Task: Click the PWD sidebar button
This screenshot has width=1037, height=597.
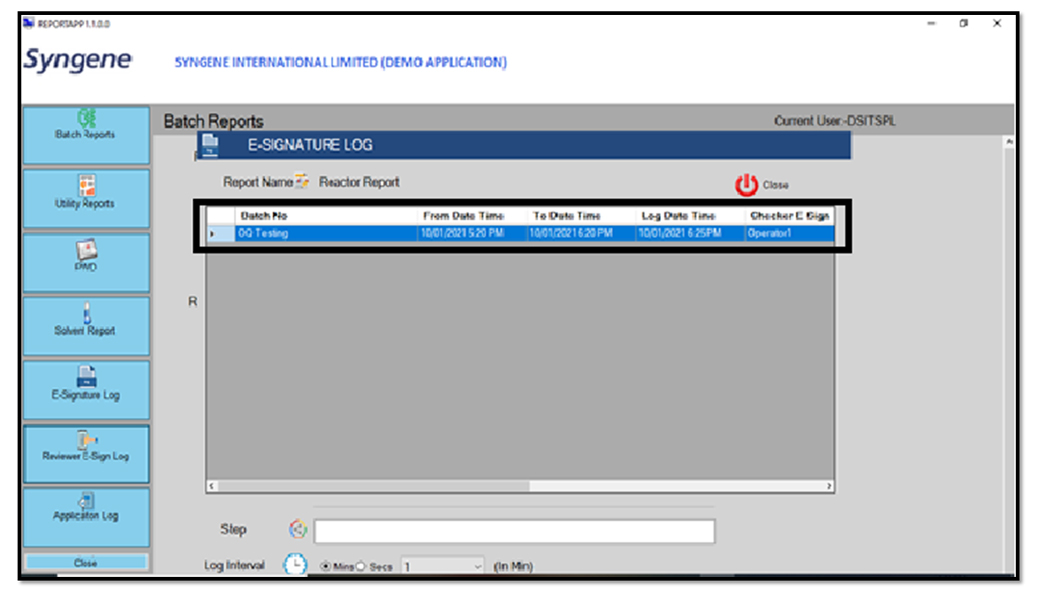Action: (86, 262)
